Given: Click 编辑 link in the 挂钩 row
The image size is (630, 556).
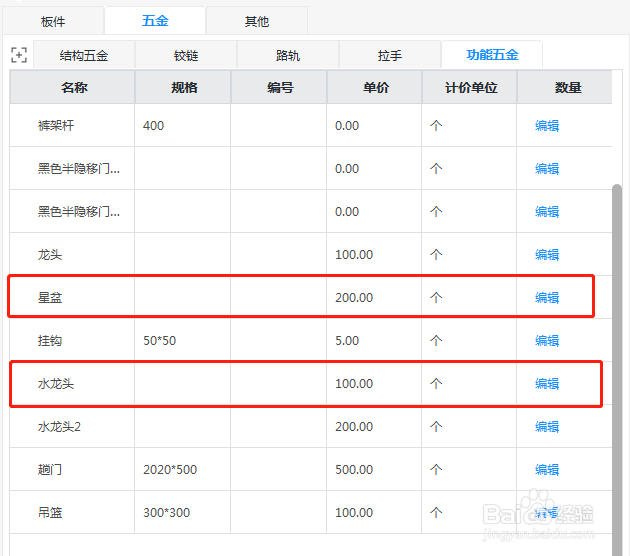Looking at the screenshot, I should pos(547,341).
